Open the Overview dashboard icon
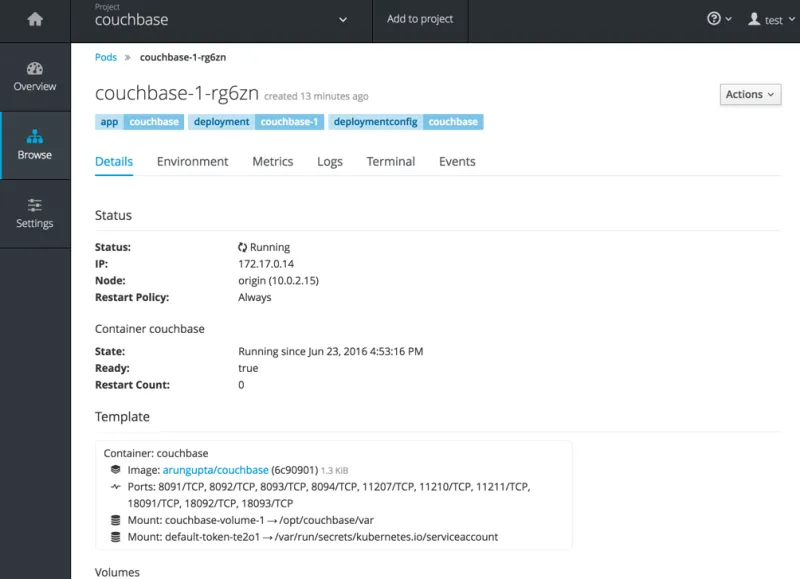Viewport: 800px width, 579px height. pos(35,69)
